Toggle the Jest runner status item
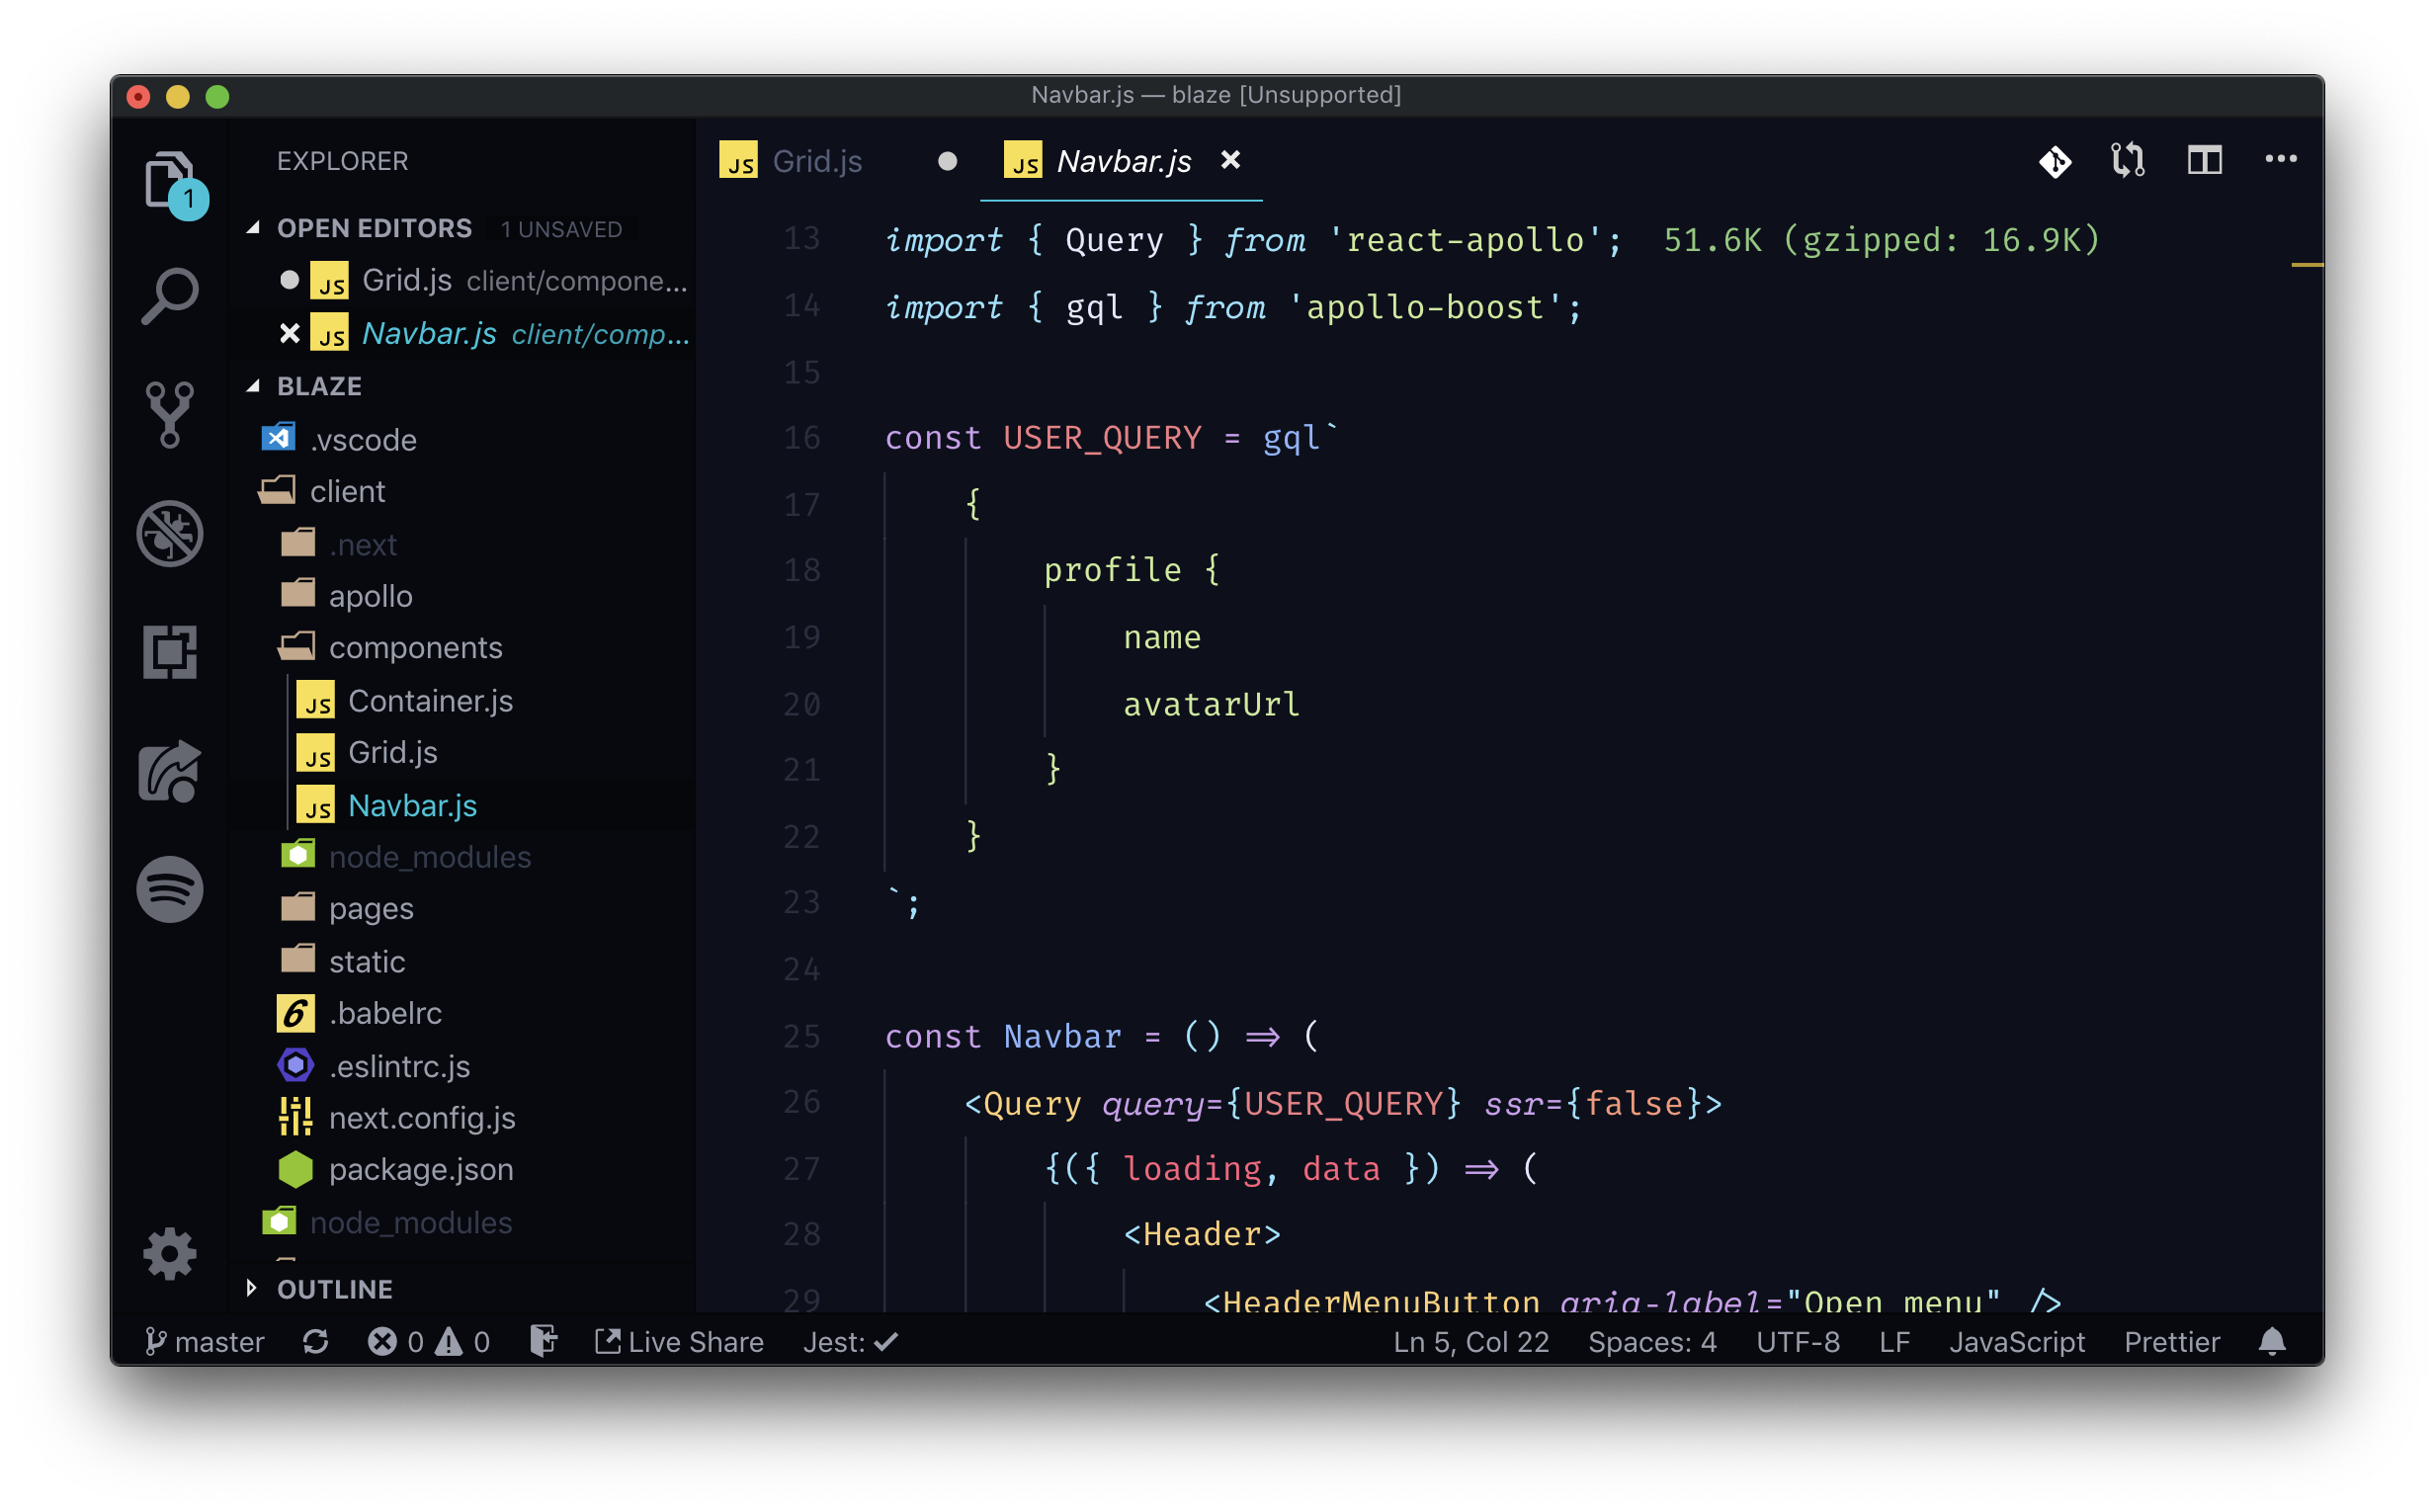The height and width of the screenshot is (1512, 2435). (x=850, y=1341)
